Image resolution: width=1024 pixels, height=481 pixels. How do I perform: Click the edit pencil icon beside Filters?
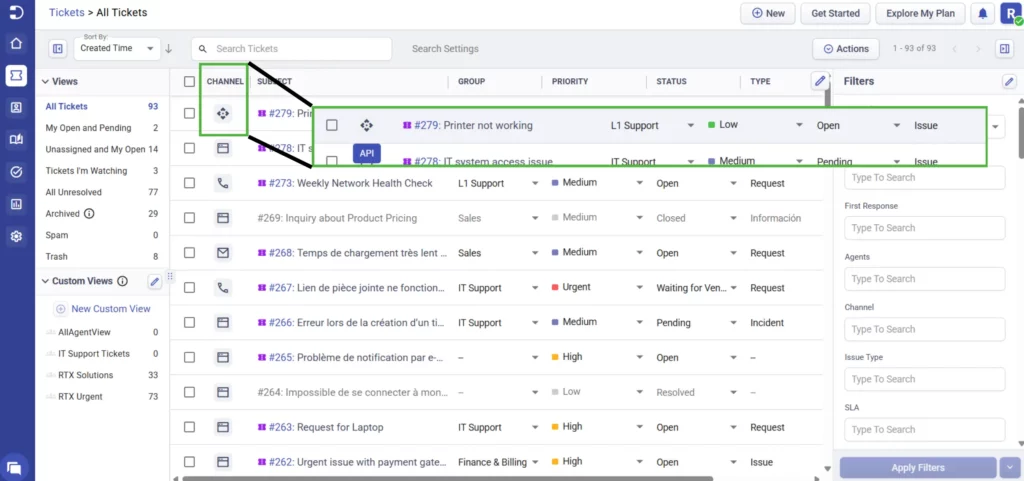click(1008, 81)
